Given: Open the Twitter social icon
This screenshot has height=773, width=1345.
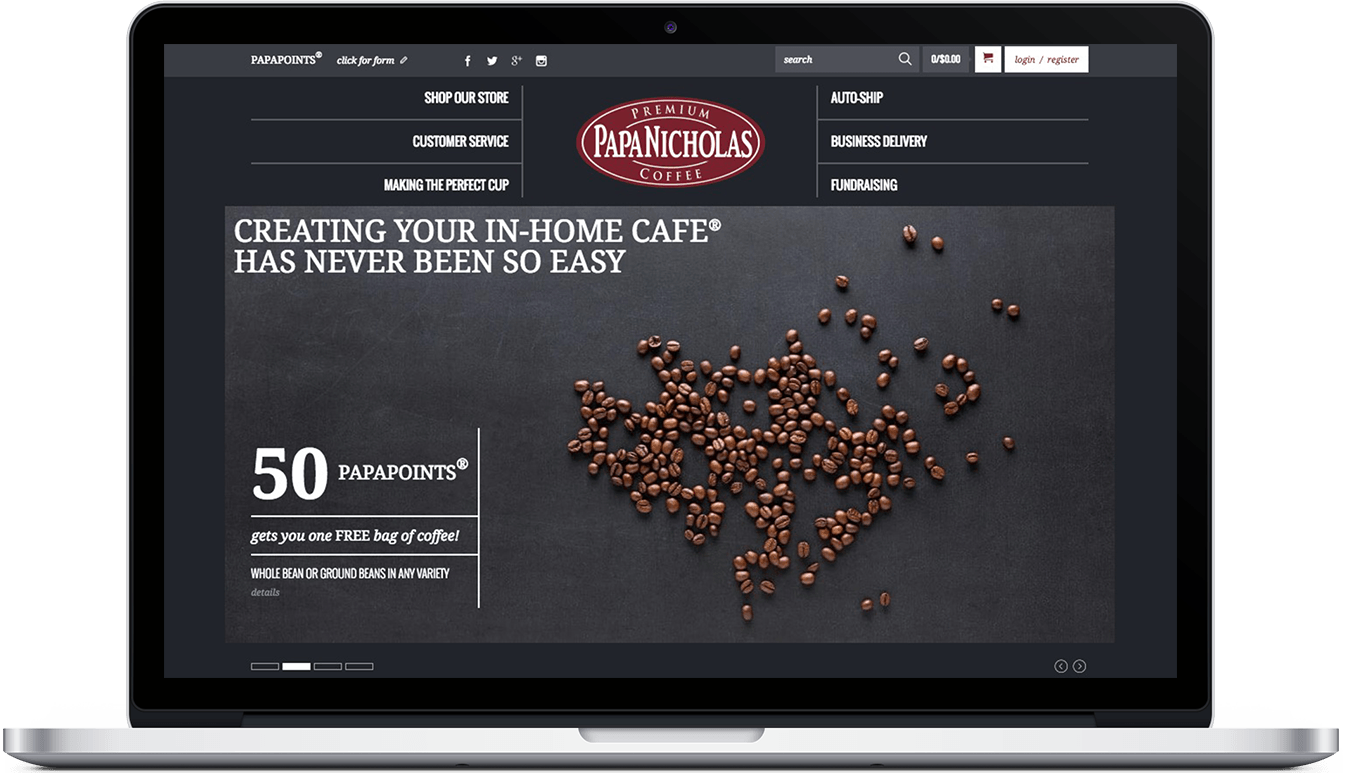Looking at the screenshot, I should click(492, 61).
